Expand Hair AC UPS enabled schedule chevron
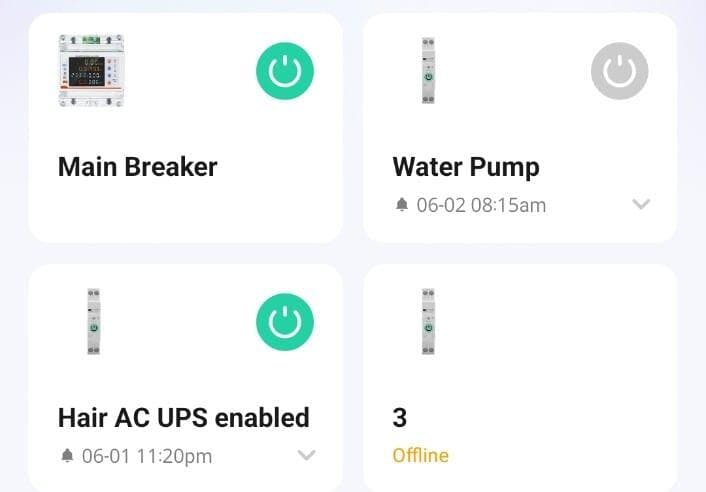 (x=306, y=455)
